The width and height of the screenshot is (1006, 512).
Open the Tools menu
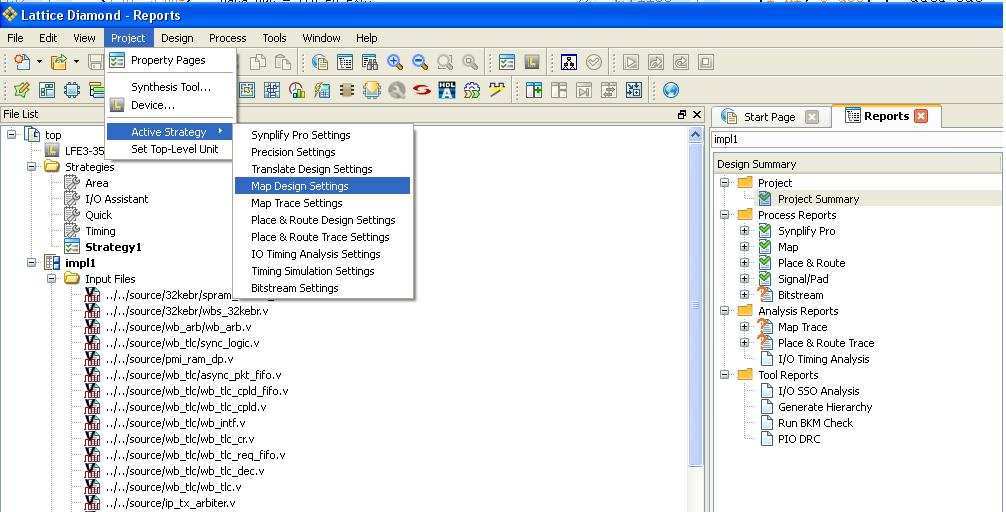[x=275, y=38]
